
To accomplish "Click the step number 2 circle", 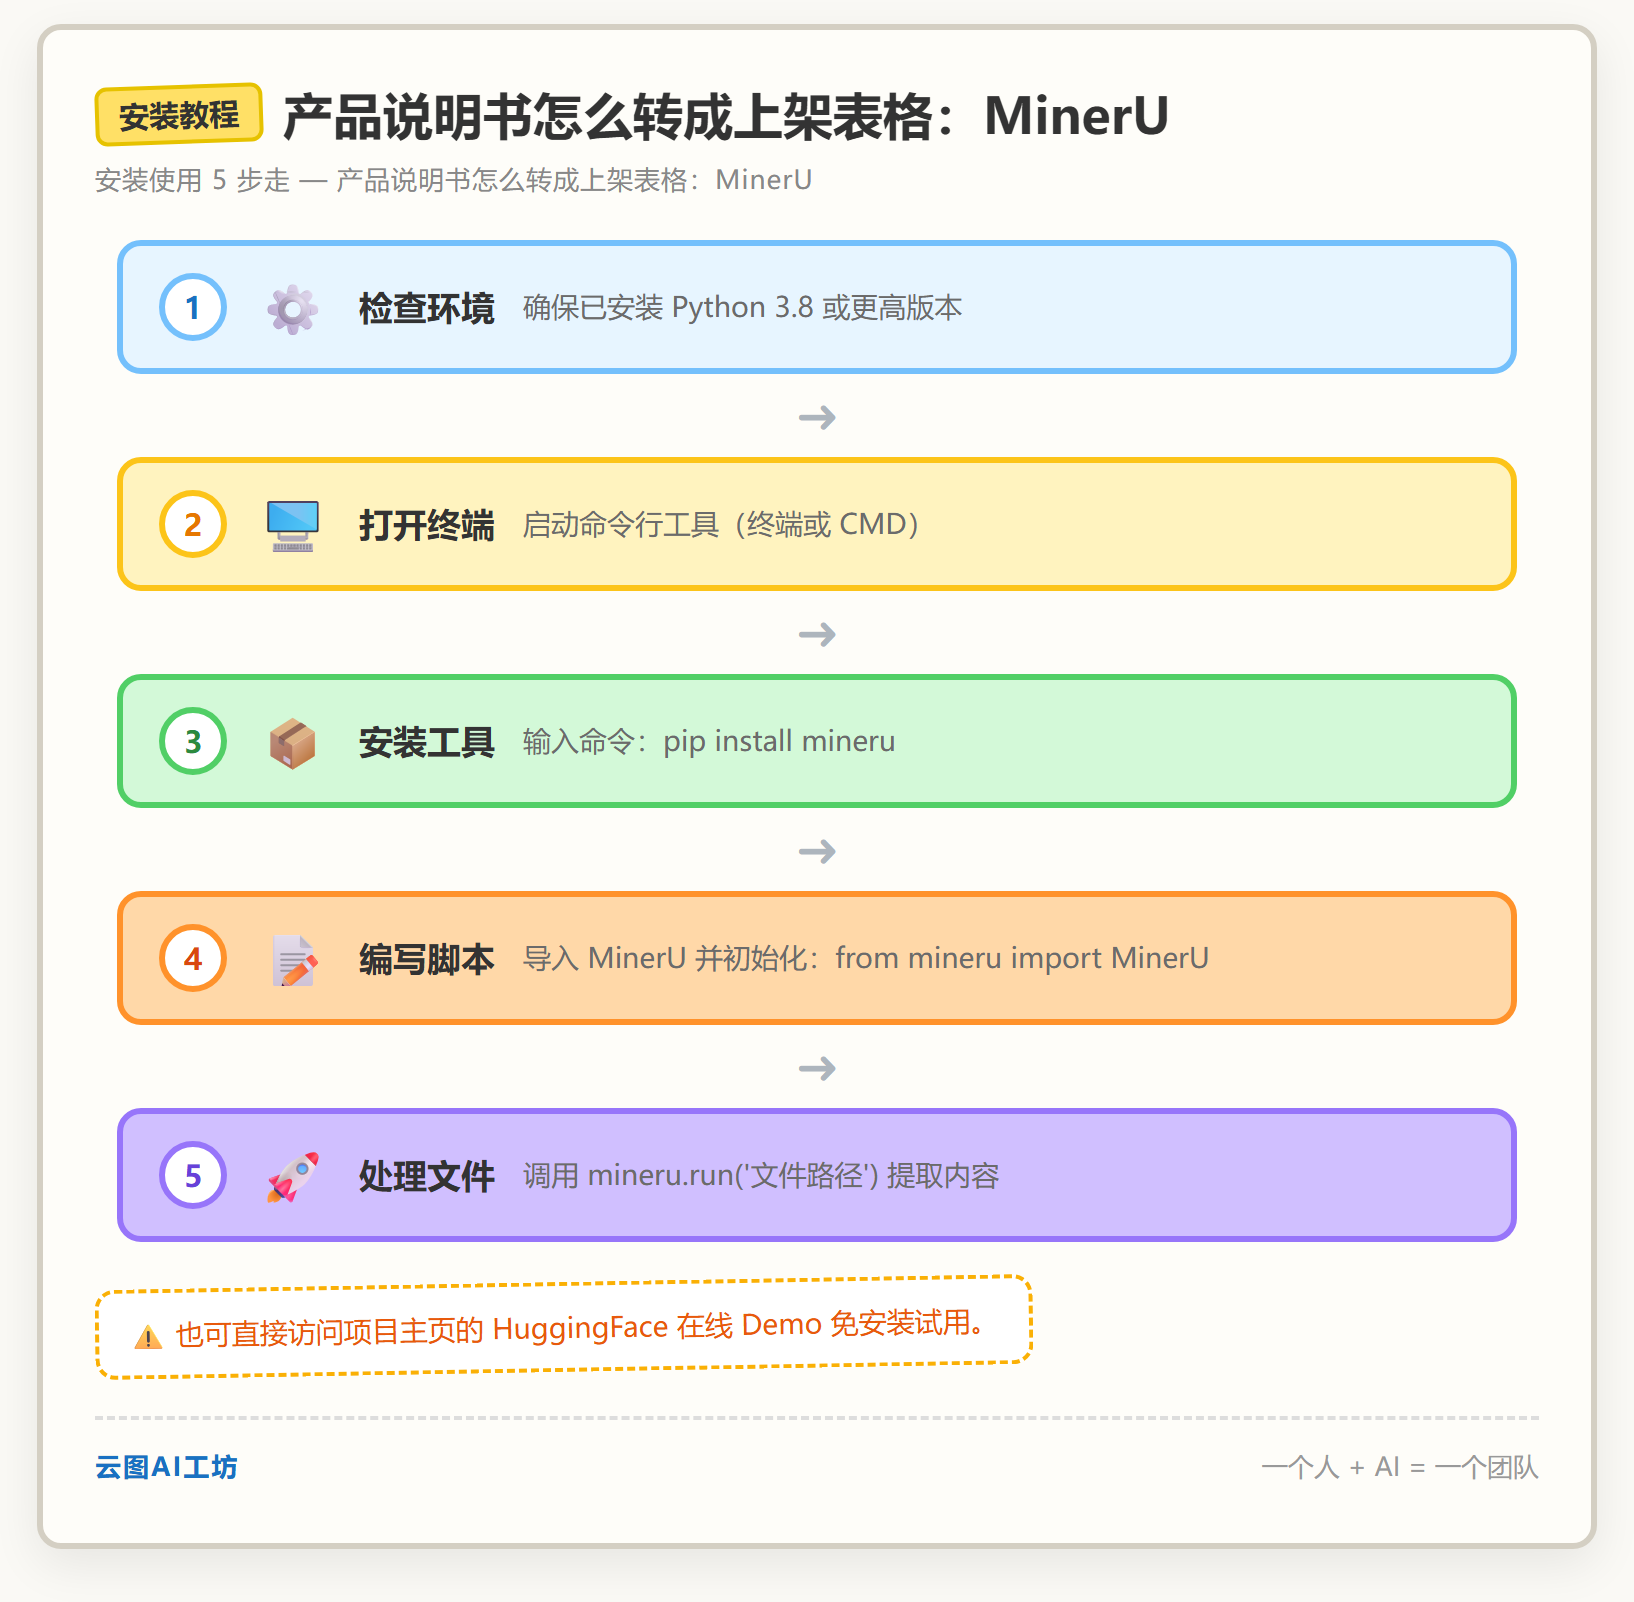I will (193, 524).
